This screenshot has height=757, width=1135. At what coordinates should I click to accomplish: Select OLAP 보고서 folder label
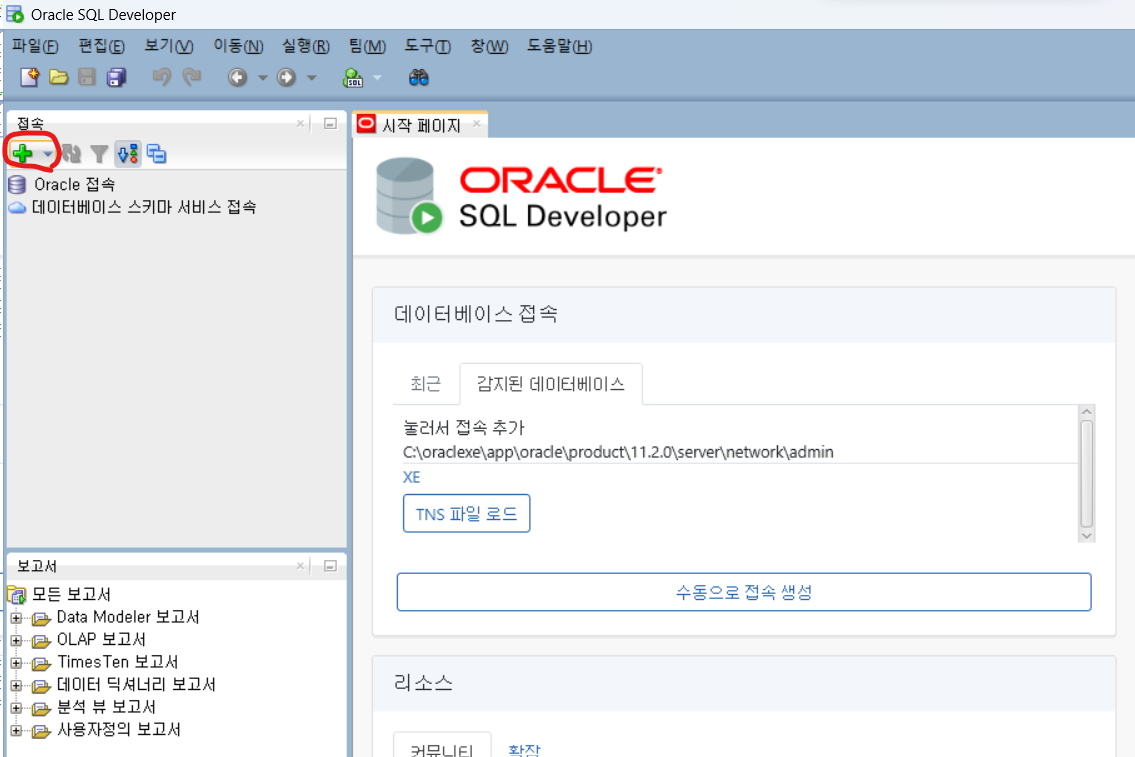[101, 640]
